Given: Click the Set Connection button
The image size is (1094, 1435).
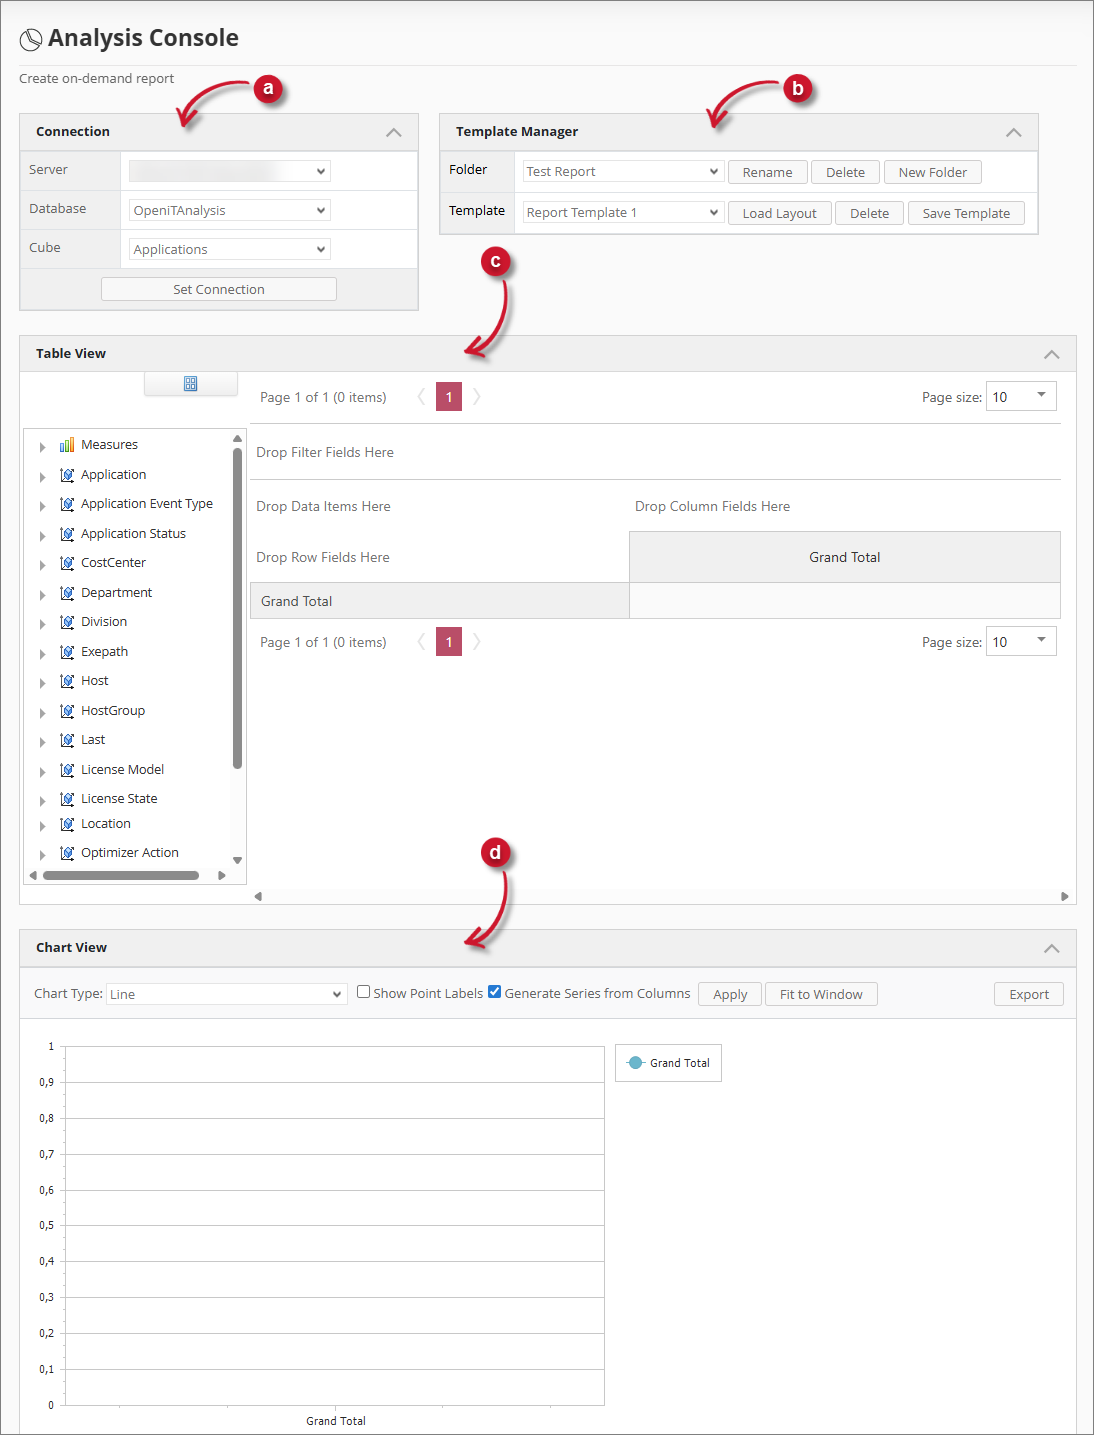Looking at the screenshot, I should tap(218, 288).
